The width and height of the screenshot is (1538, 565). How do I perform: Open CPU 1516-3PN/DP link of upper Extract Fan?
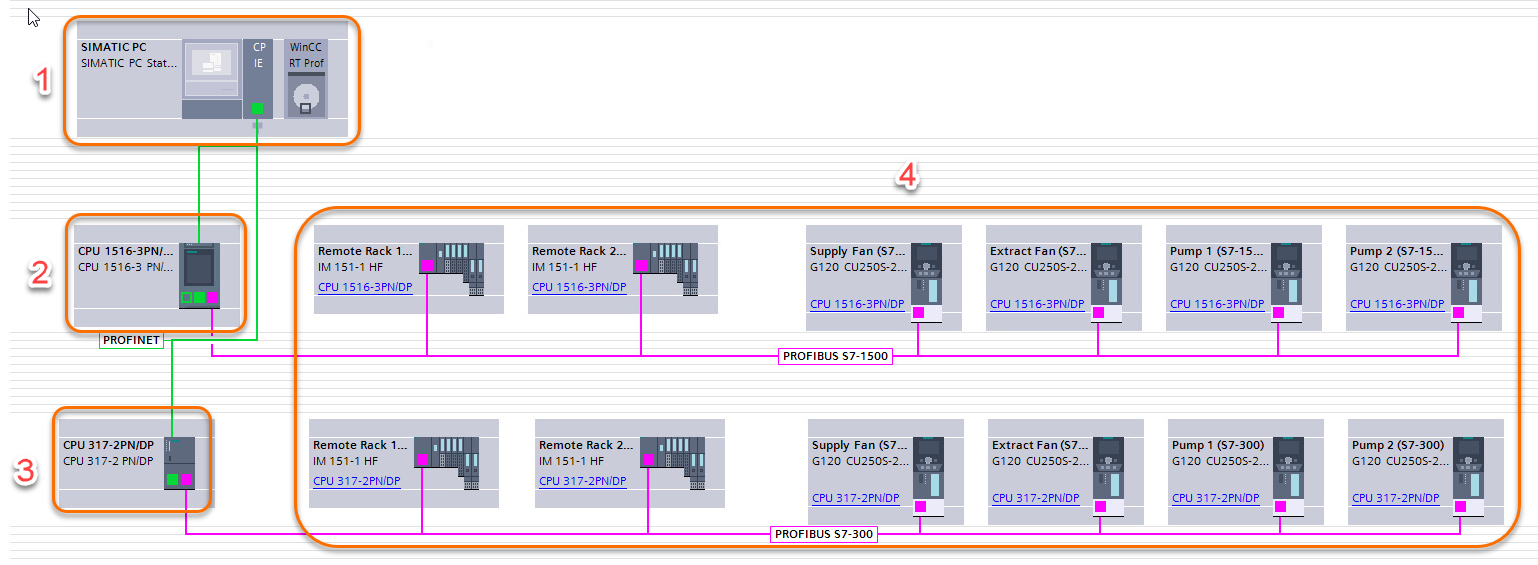point(1036,304)
